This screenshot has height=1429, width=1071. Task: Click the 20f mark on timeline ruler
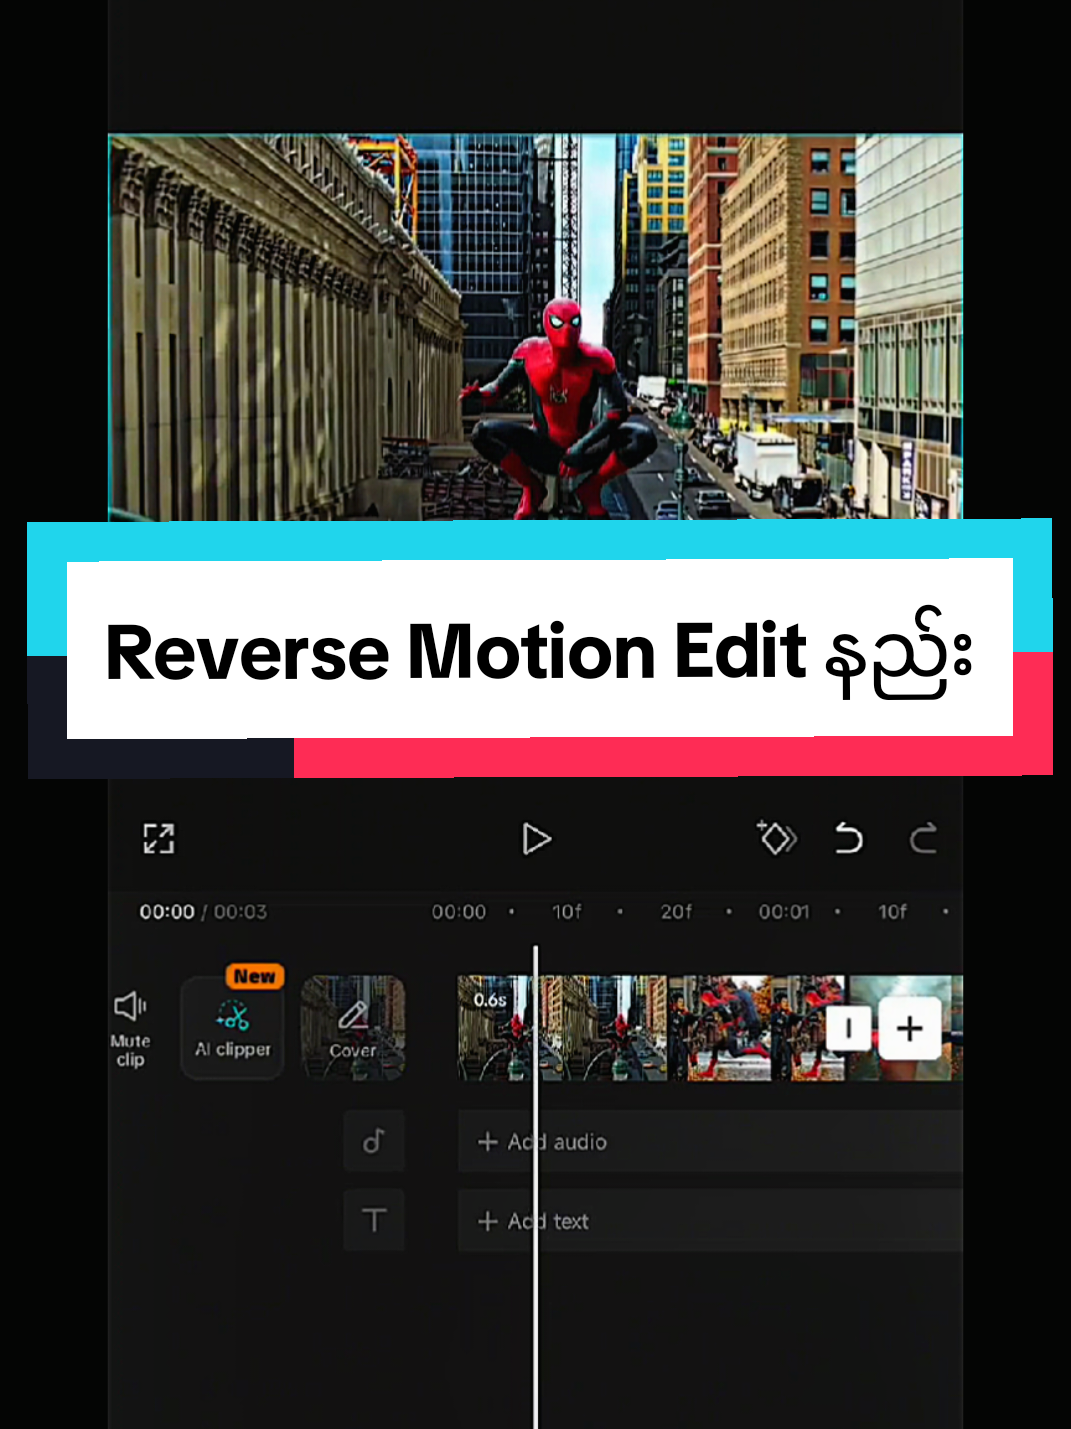coord(676,912)
